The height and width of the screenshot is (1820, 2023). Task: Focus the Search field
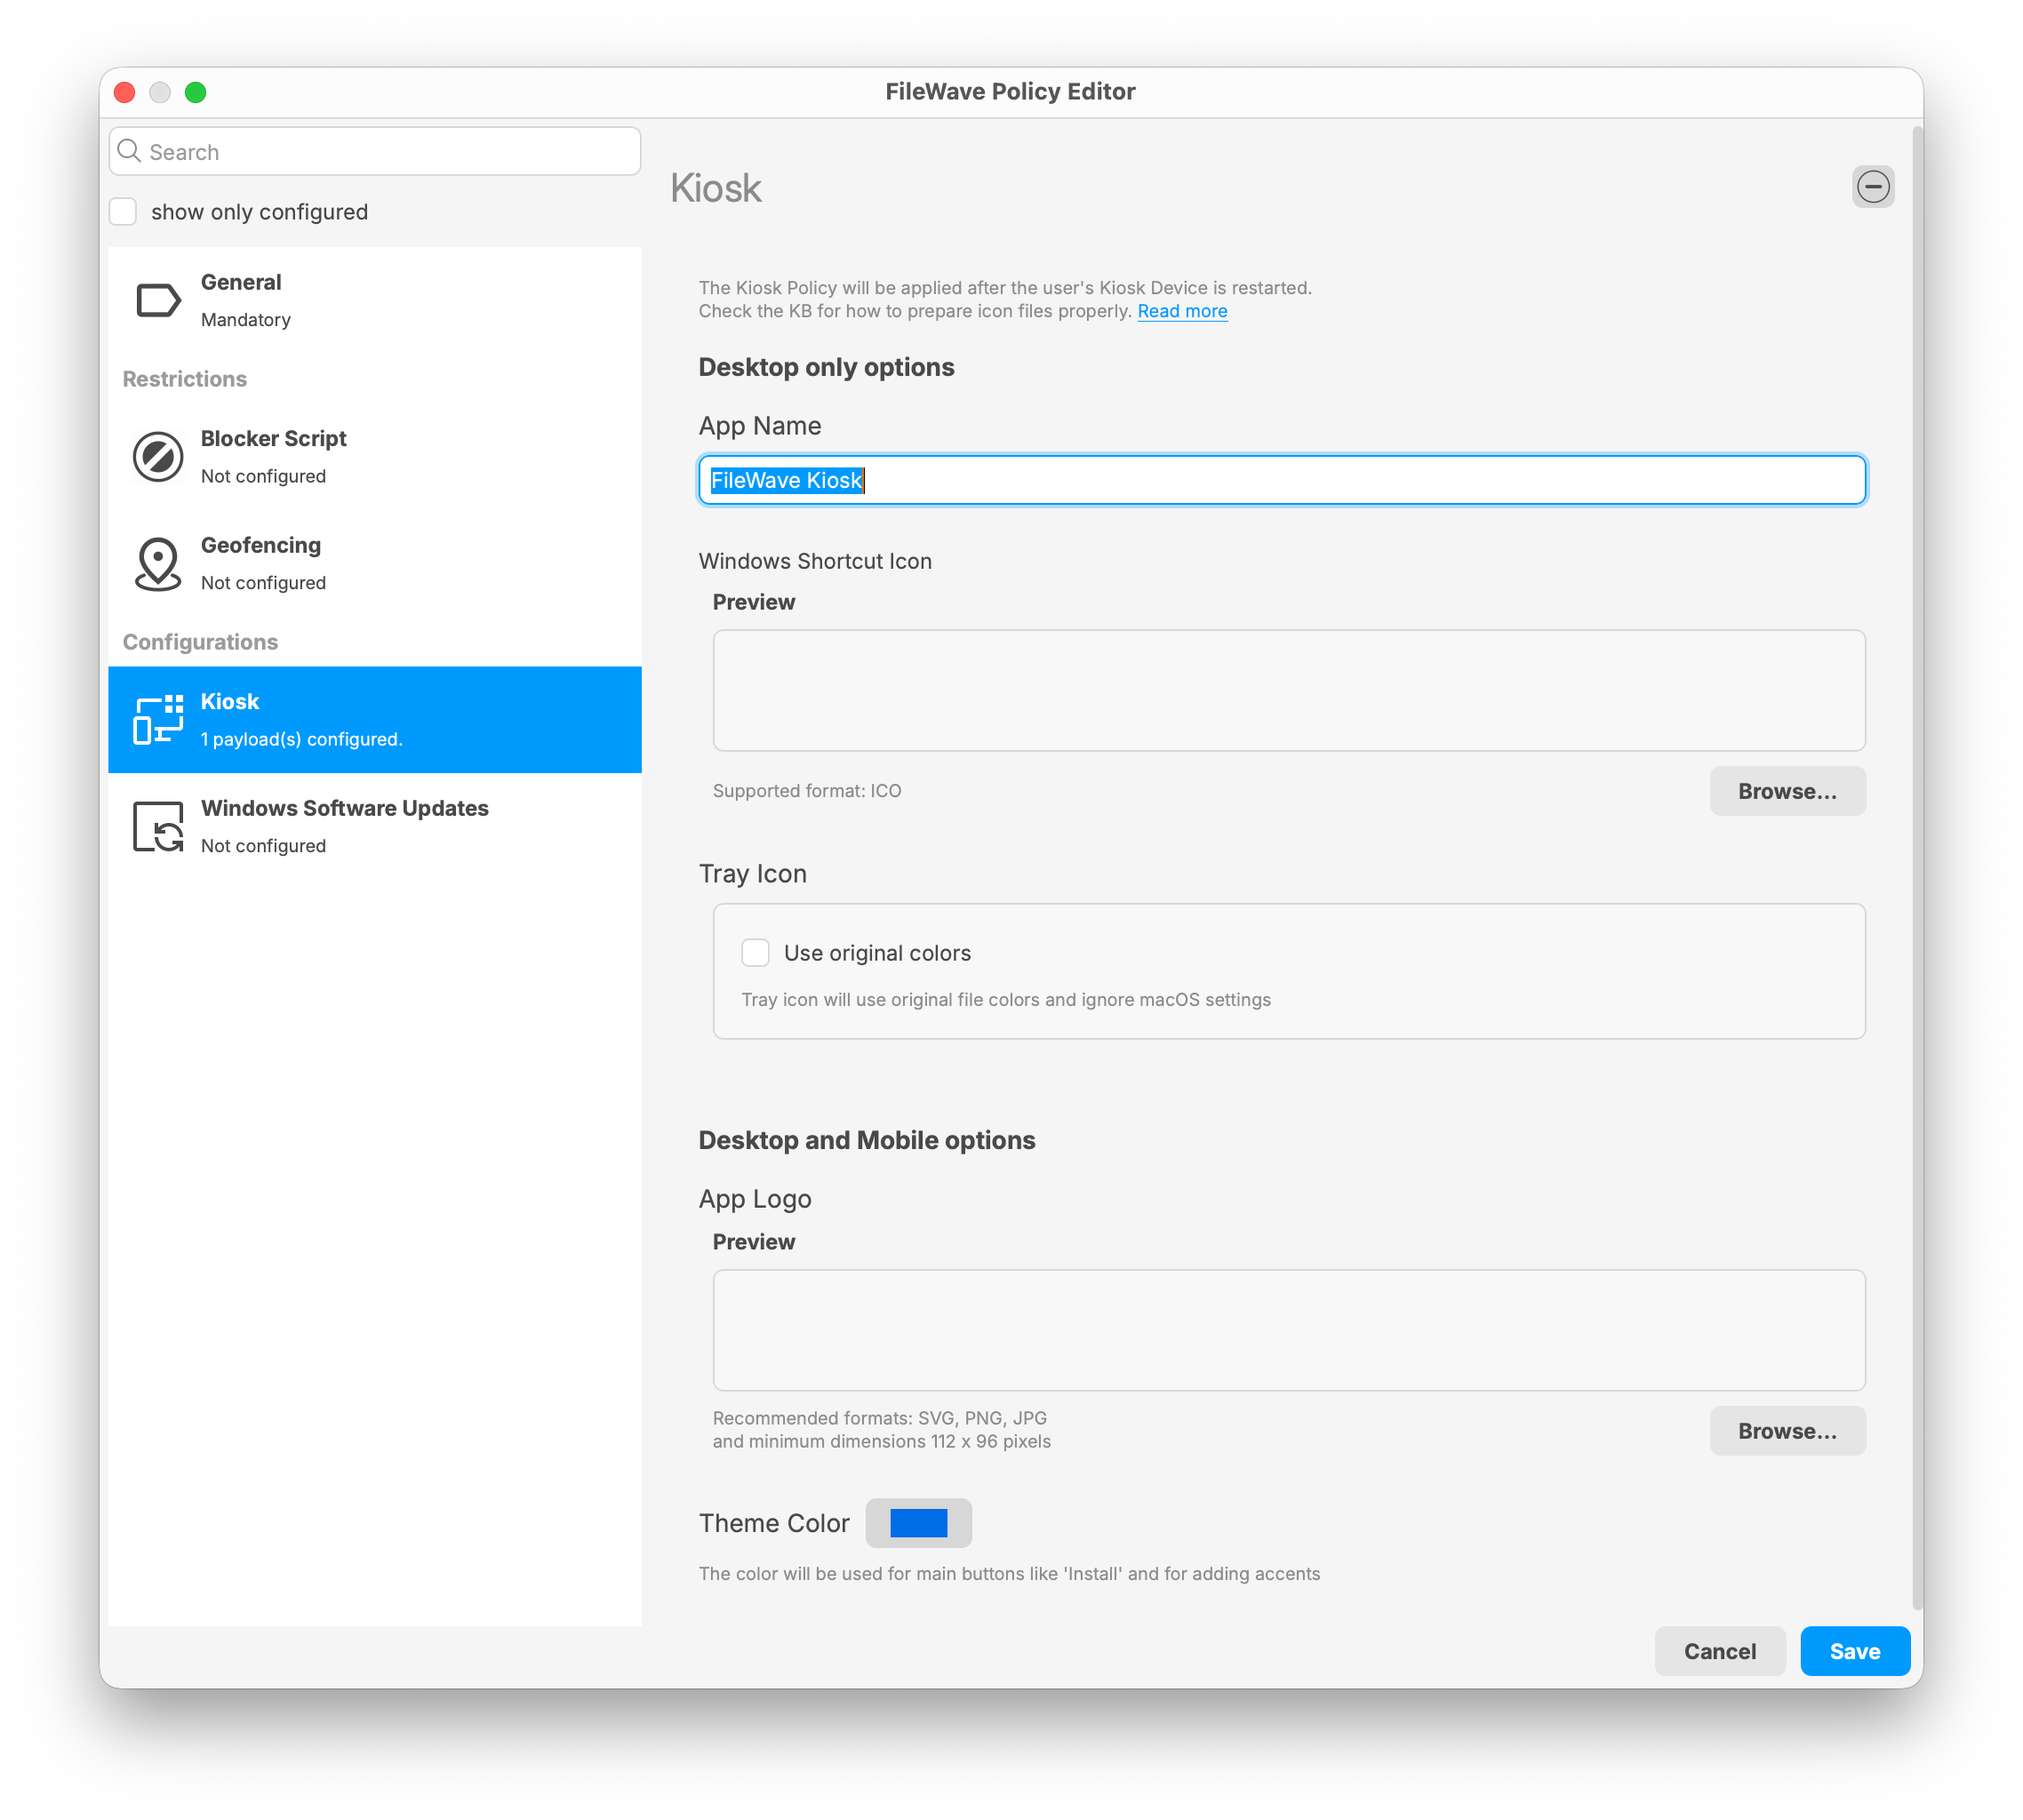[x=375, y=152]
